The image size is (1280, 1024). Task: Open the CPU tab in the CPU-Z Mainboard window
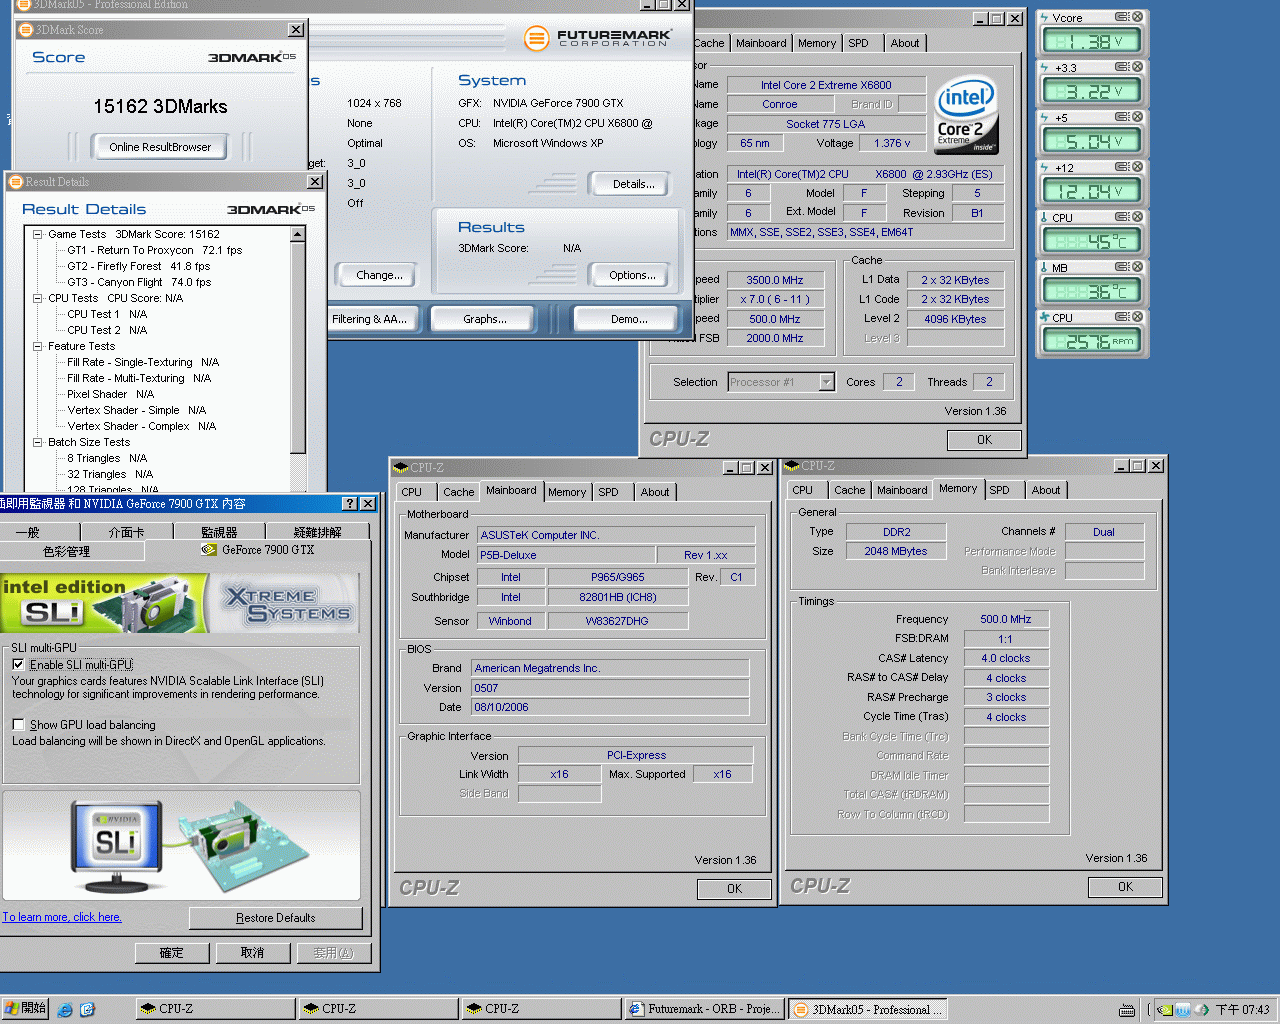(x=412, y=492)
